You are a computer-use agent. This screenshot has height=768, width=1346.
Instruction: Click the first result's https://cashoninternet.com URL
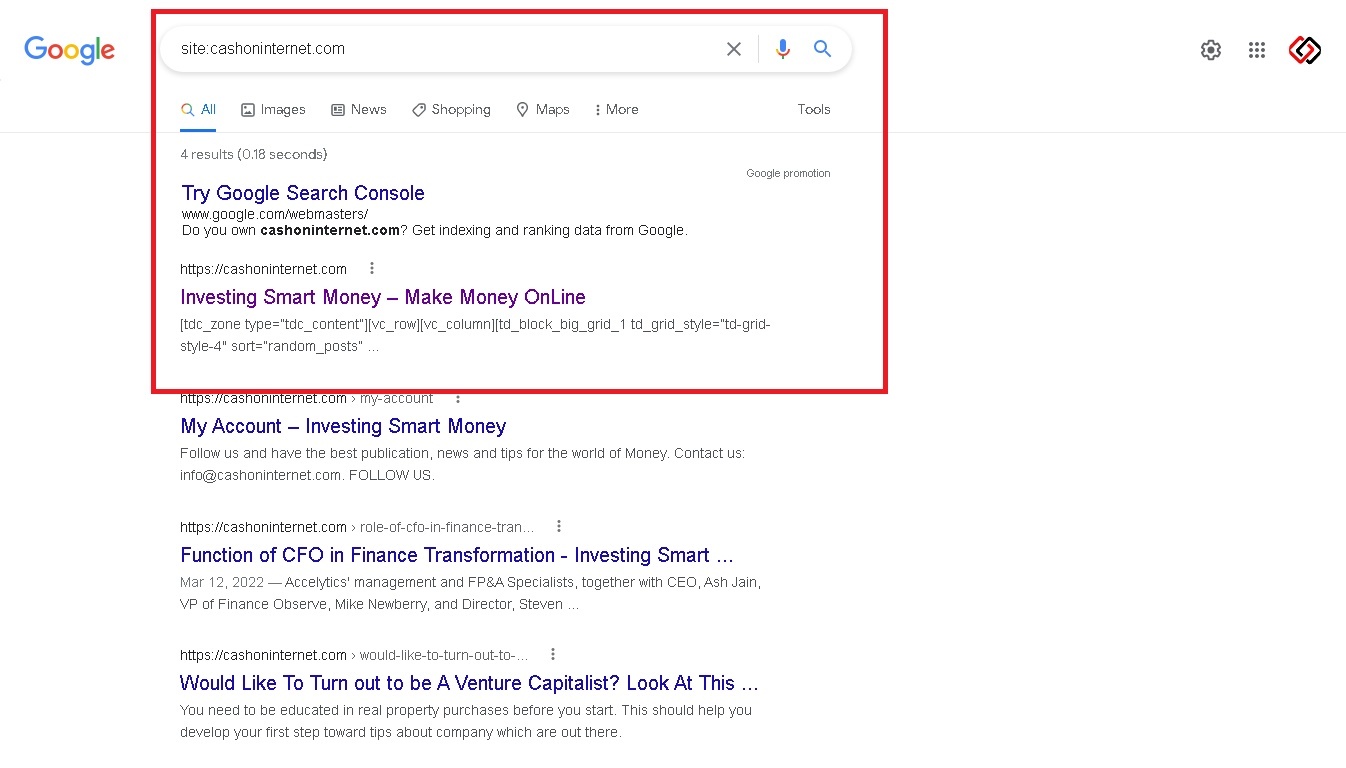pos(263,269)
